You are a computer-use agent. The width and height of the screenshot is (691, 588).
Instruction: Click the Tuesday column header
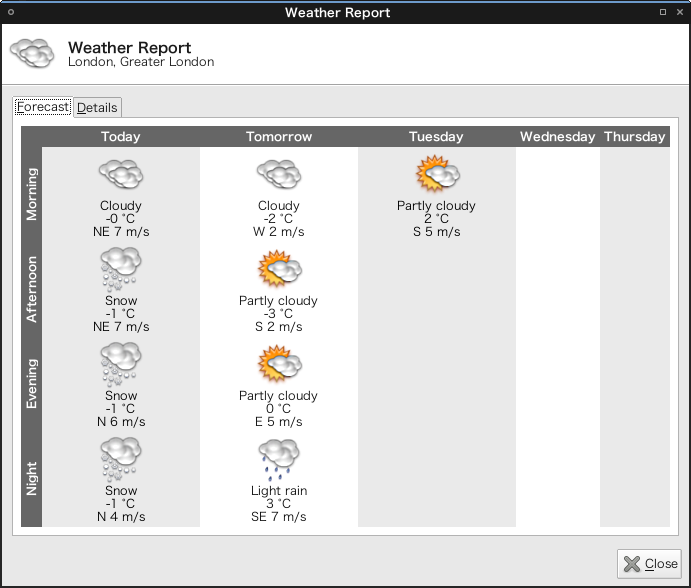click(436, 137)
